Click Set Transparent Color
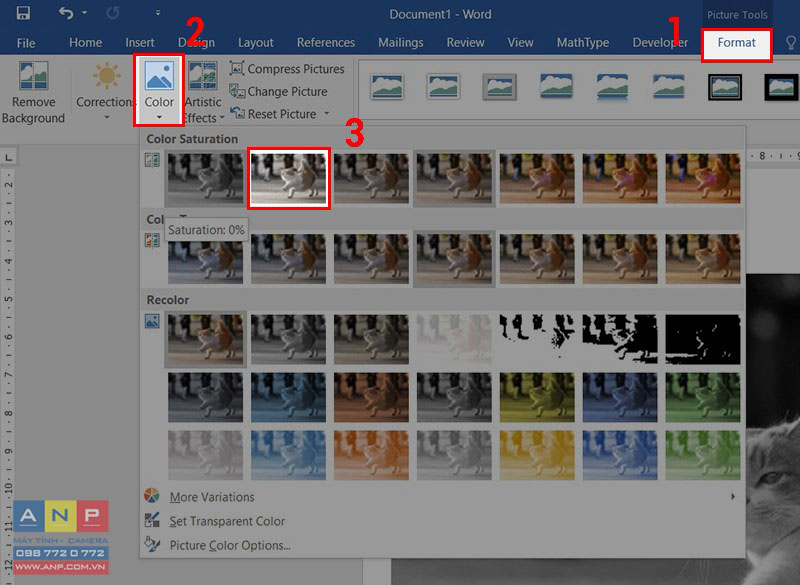The height and width of the screenshot is (585, 800). click(x=227, y=521)
